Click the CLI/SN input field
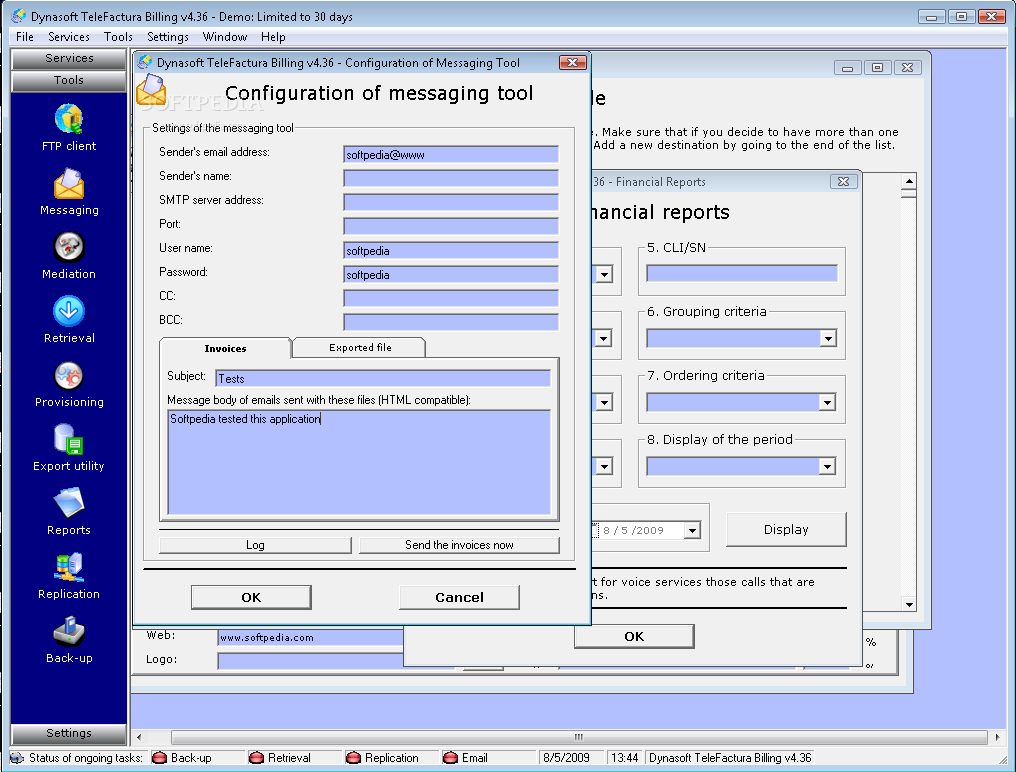Screen dimensions: 1016x772 (x=742, y=274)
